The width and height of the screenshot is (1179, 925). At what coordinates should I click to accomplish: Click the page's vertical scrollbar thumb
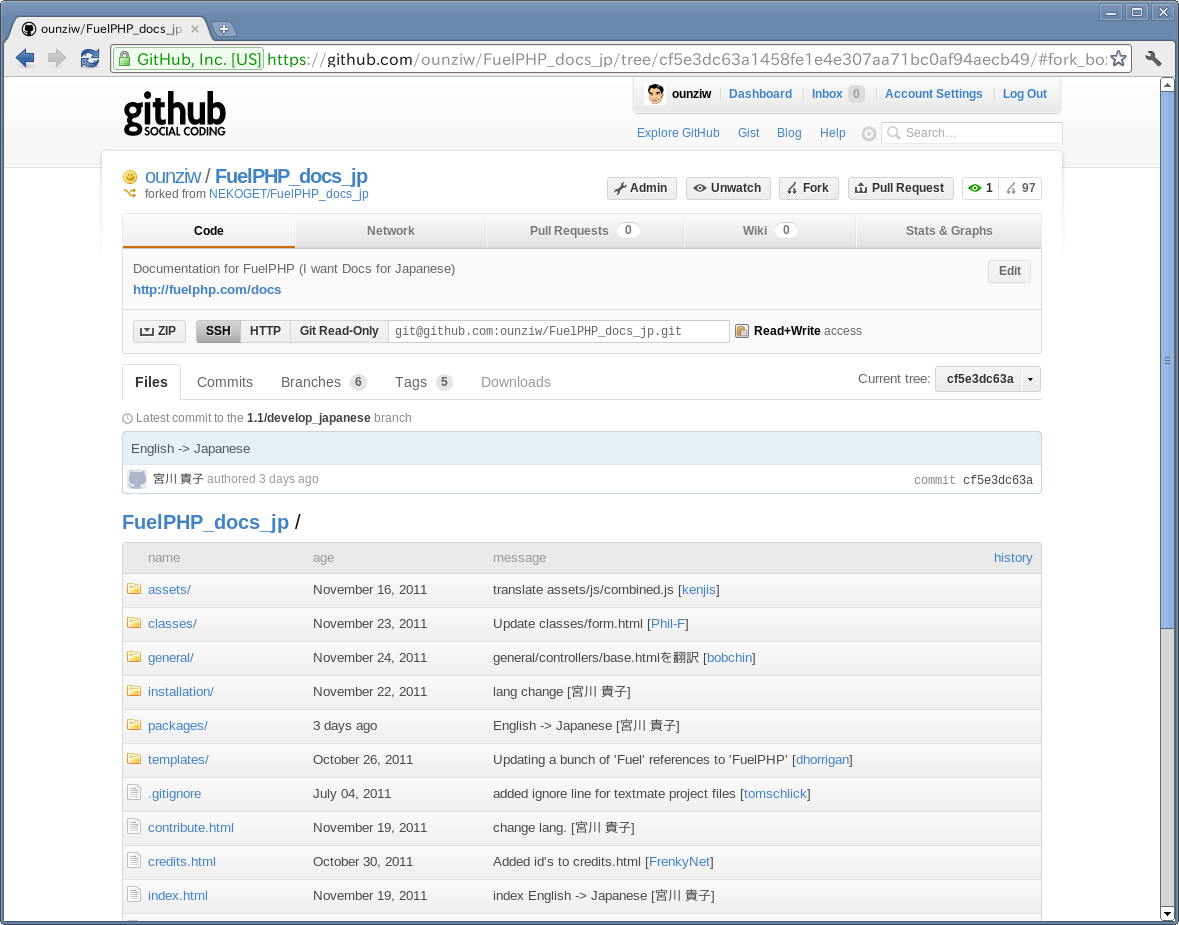(x=1167, y=361)
